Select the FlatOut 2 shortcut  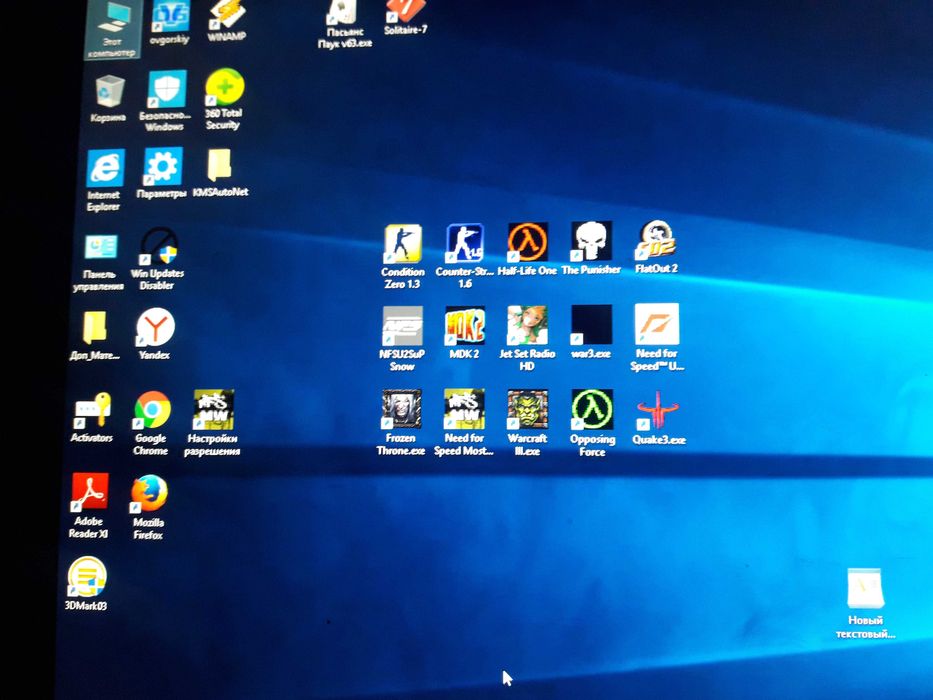tap(656, 240)
